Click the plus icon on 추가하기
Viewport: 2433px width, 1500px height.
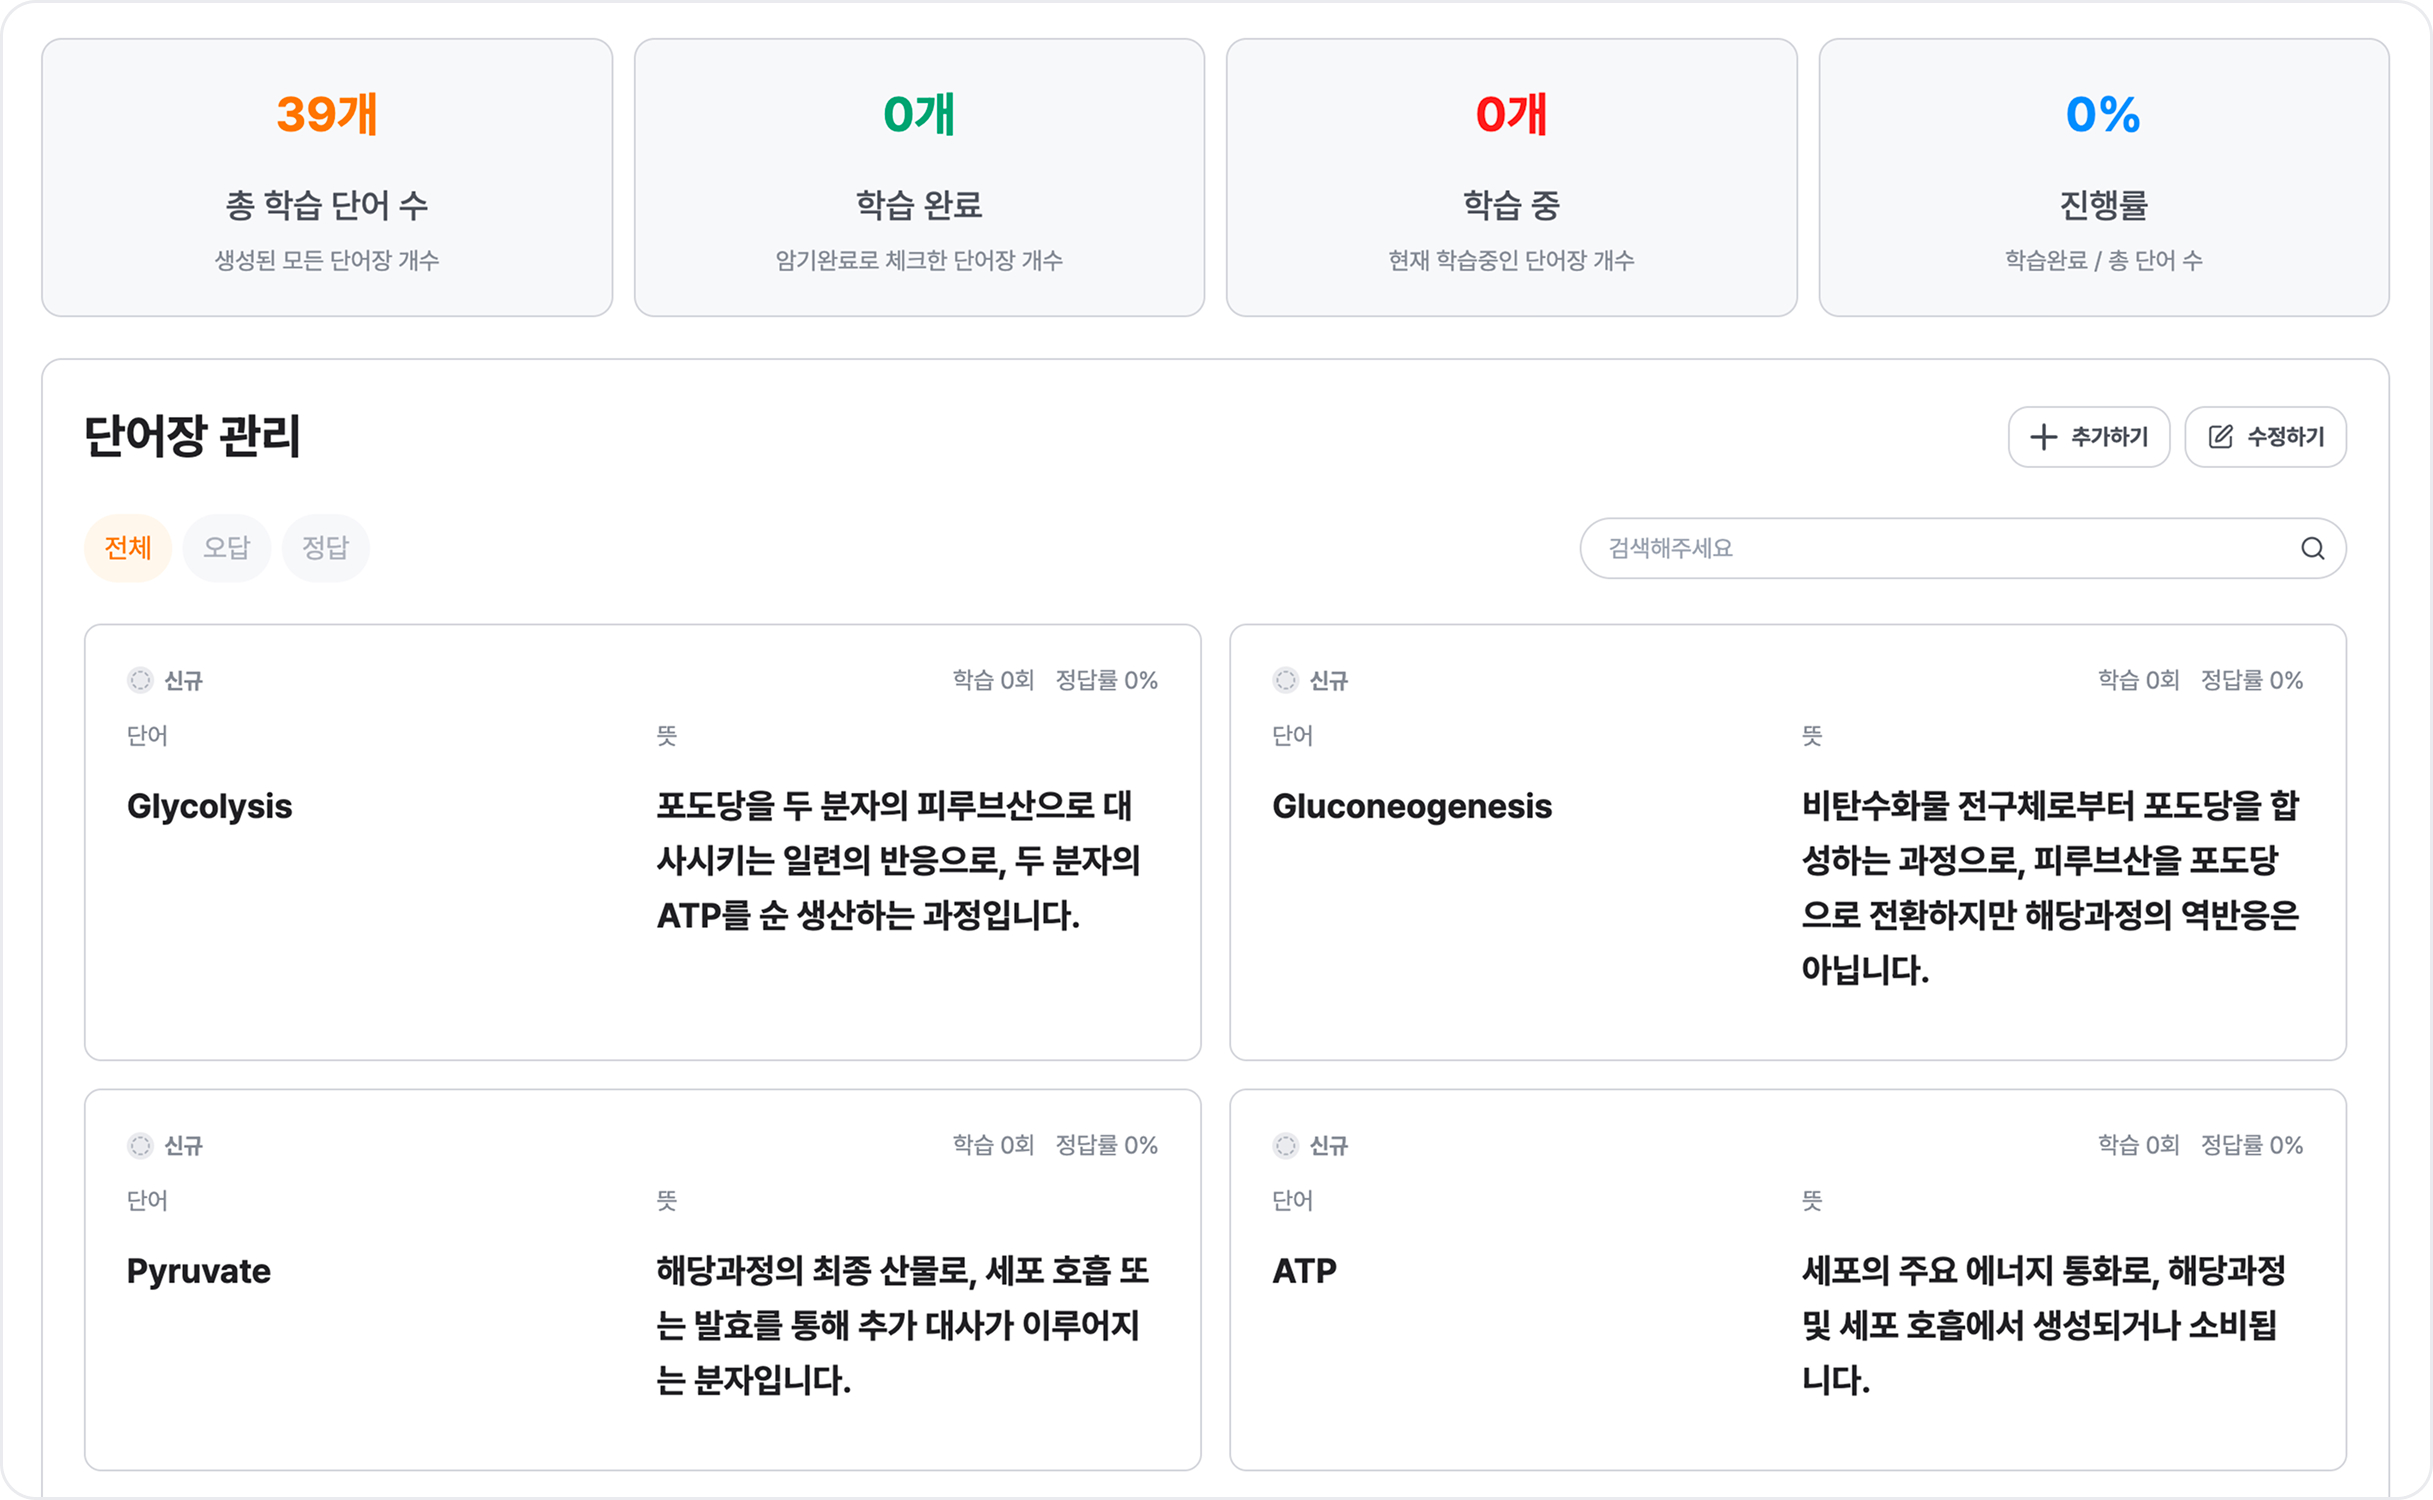(x=2042, y=437)
